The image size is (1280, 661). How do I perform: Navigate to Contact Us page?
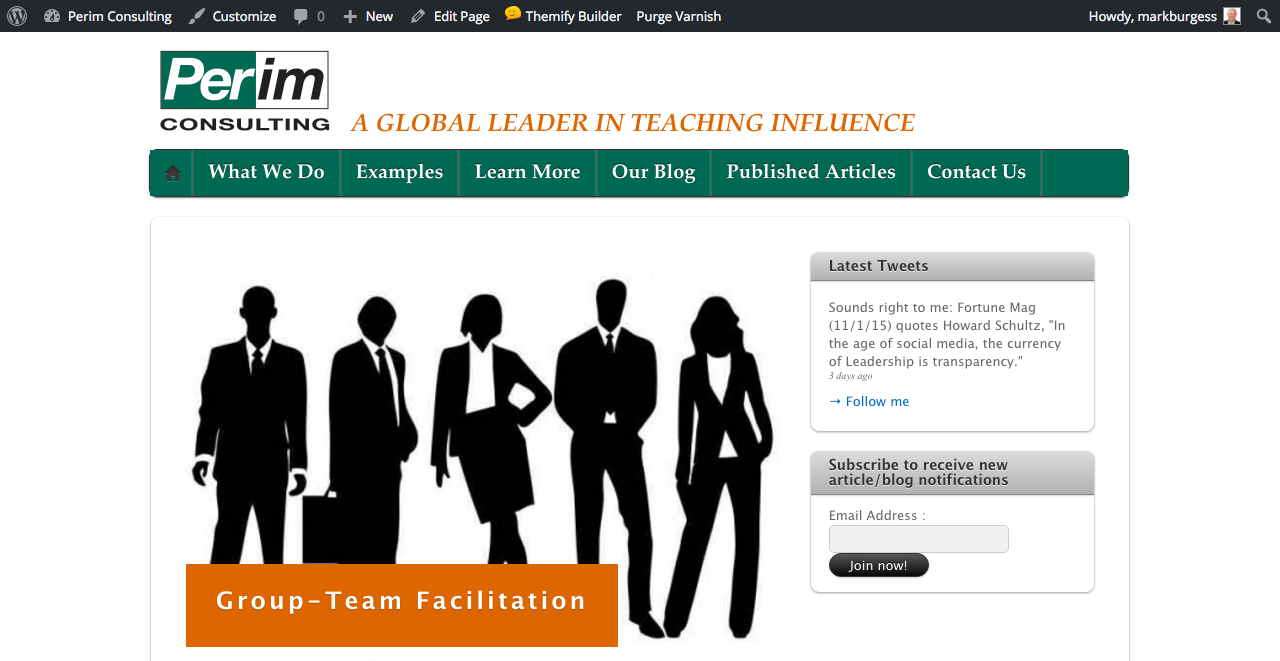coord(976,172)
